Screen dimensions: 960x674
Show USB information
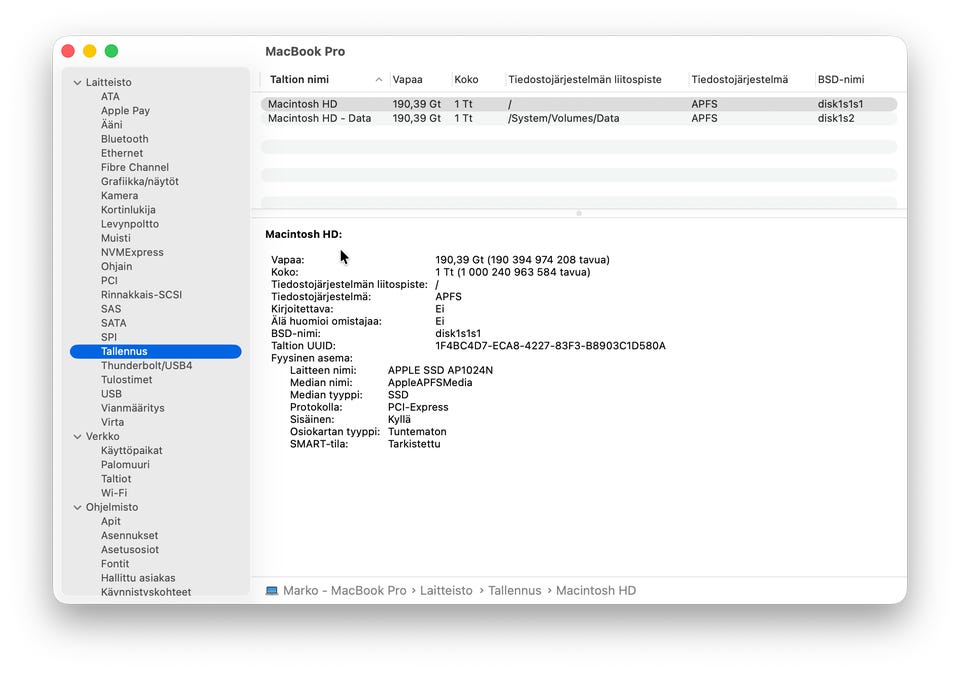[111, 394]
